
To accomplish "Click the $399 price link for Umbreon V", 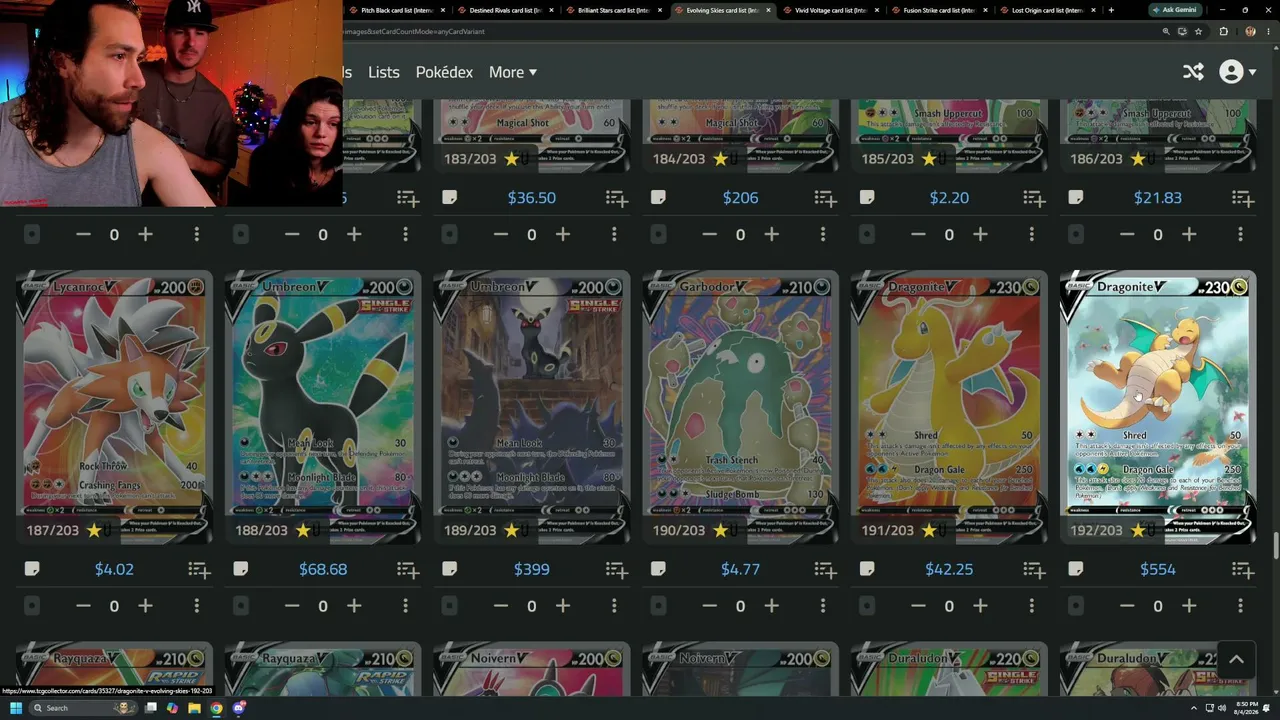I will pyautogui.click(x=532, y=569).
